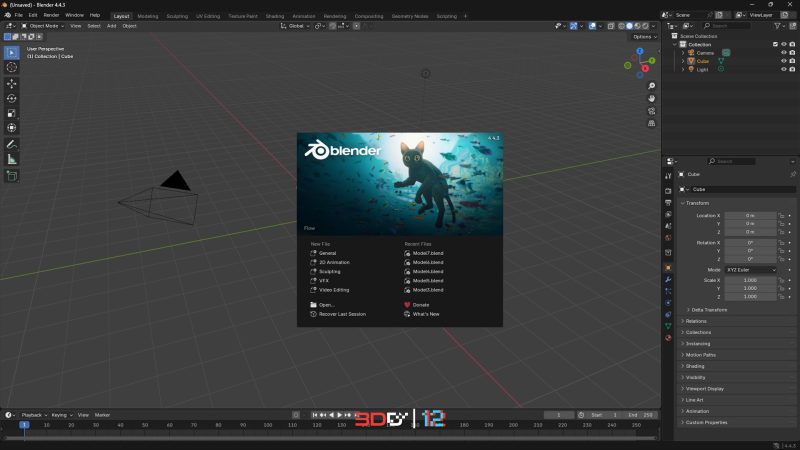Screen dimensions: 800x450
Task: Open recent file Model7.blend
Action: coord(428,254)
